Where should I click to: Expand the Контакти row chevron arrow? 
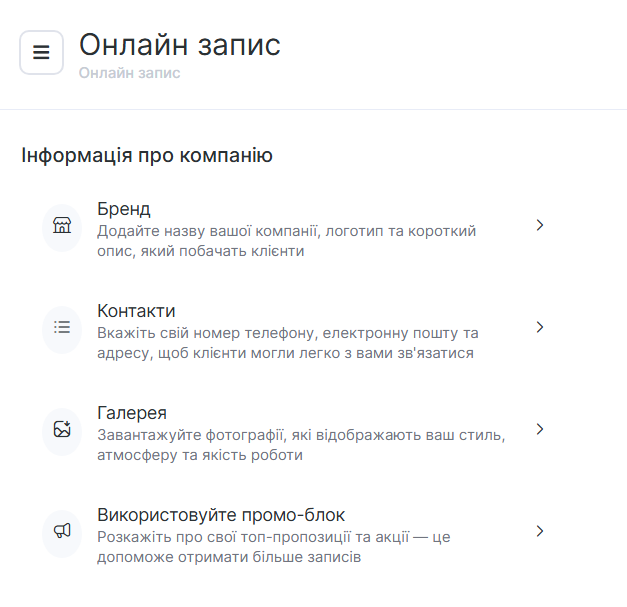pos(539,327)
